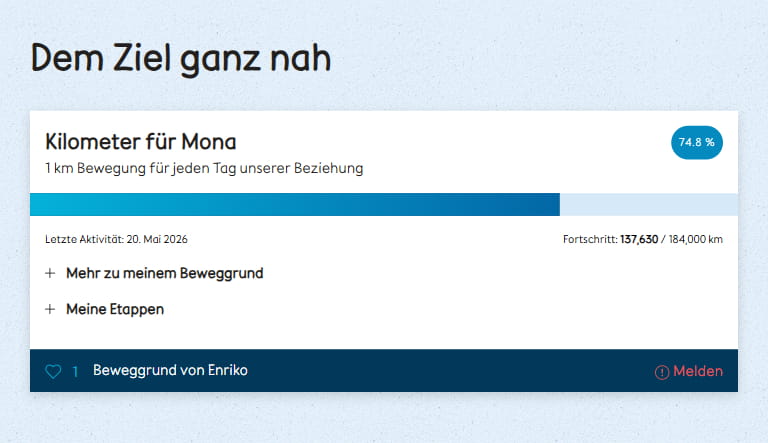Viewport: 768px width, 443px height.
Task: Click plus icon beside Meine Etappen
Action: point(50,309)
